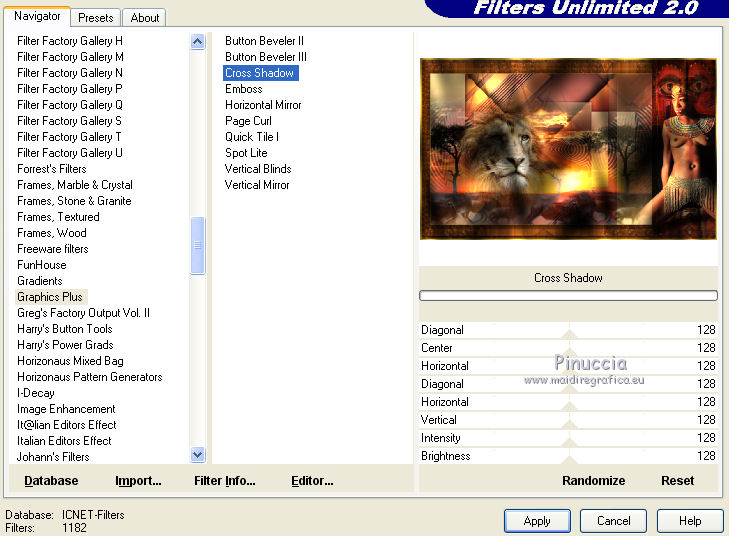This screenshot has width=729, height=536.
Task: Choose Button Beveler III filter
Action: [265, 57]
